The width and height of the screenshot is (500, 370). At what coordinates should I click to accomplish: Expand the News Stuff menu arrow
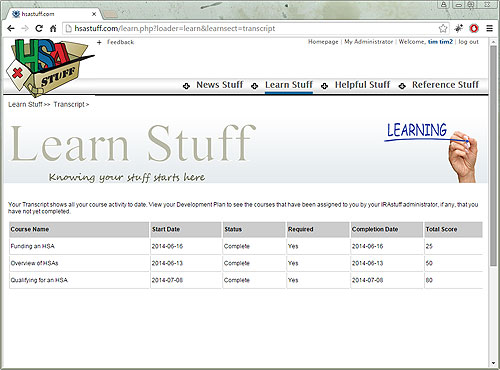coord(186,86)
